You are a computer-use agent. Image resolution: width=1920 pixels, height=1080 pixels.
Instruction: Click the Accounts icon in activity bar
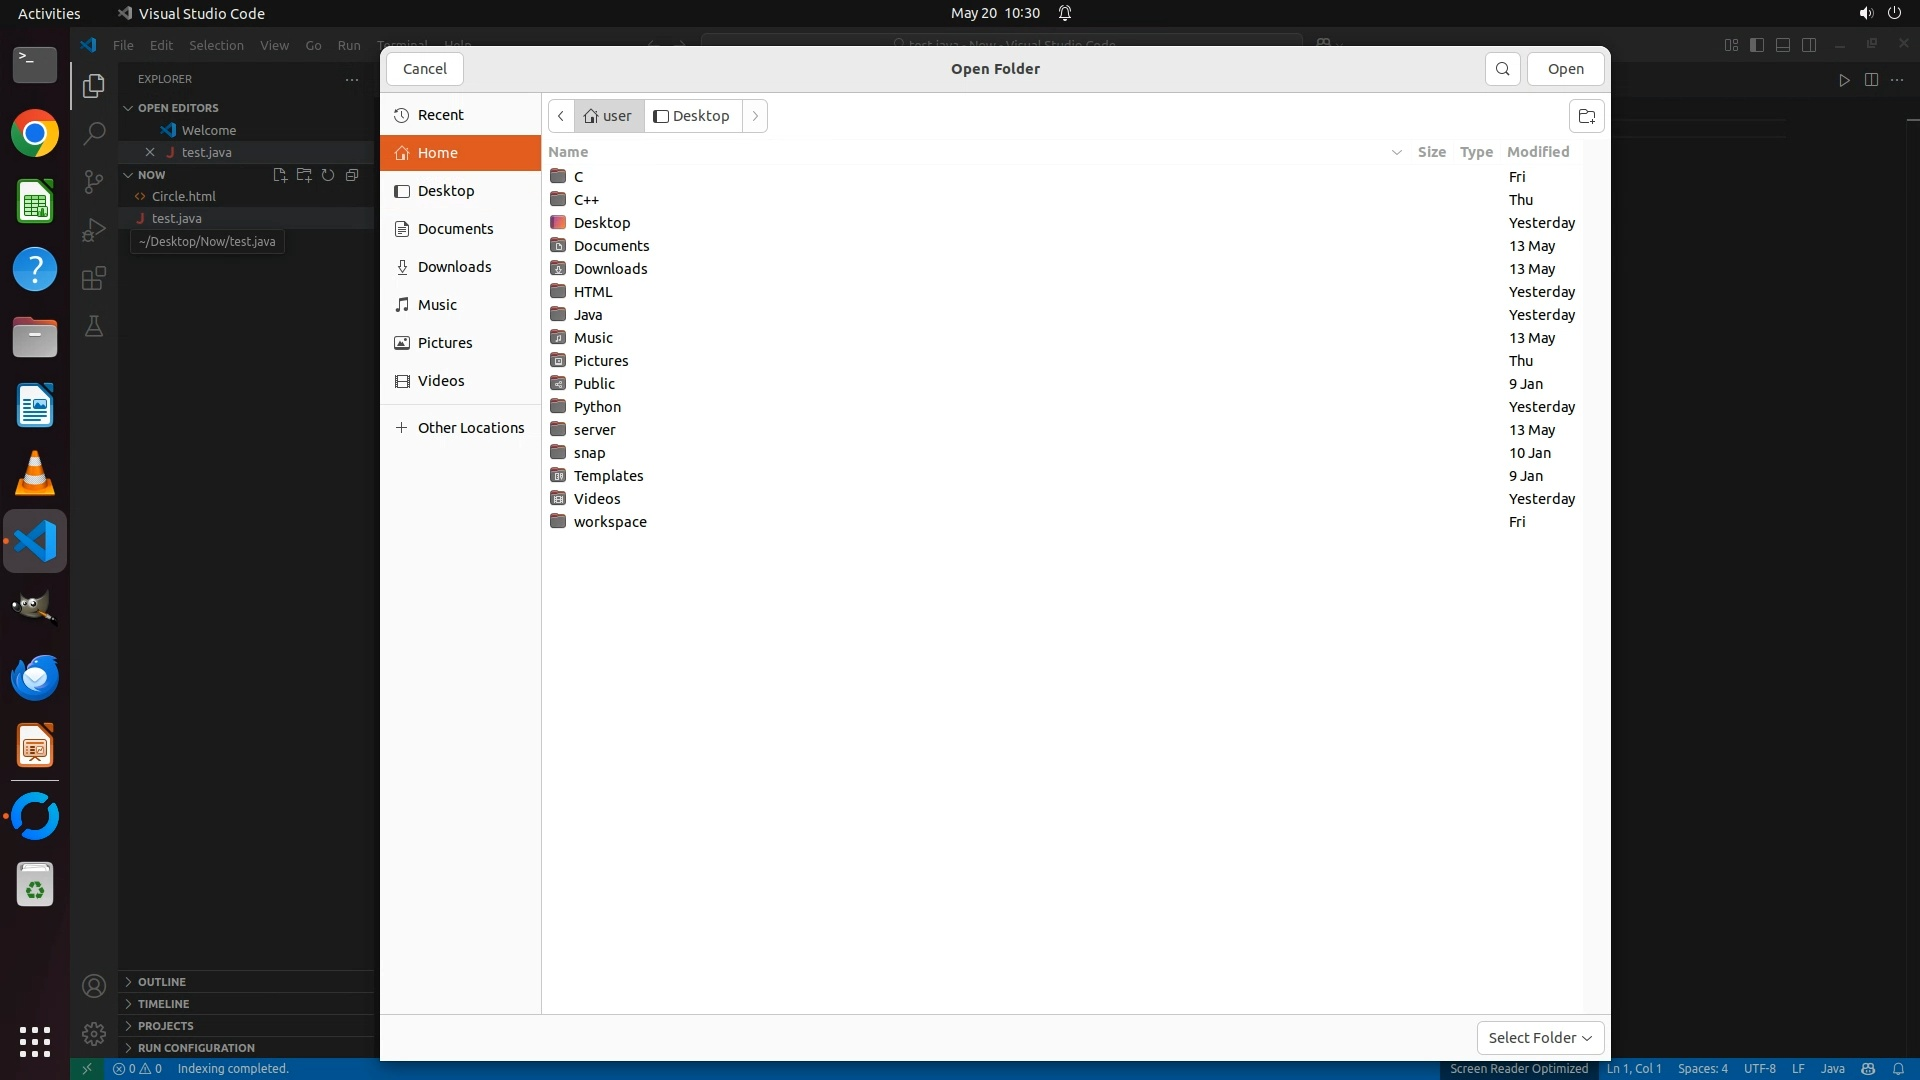tap(94, 987)
